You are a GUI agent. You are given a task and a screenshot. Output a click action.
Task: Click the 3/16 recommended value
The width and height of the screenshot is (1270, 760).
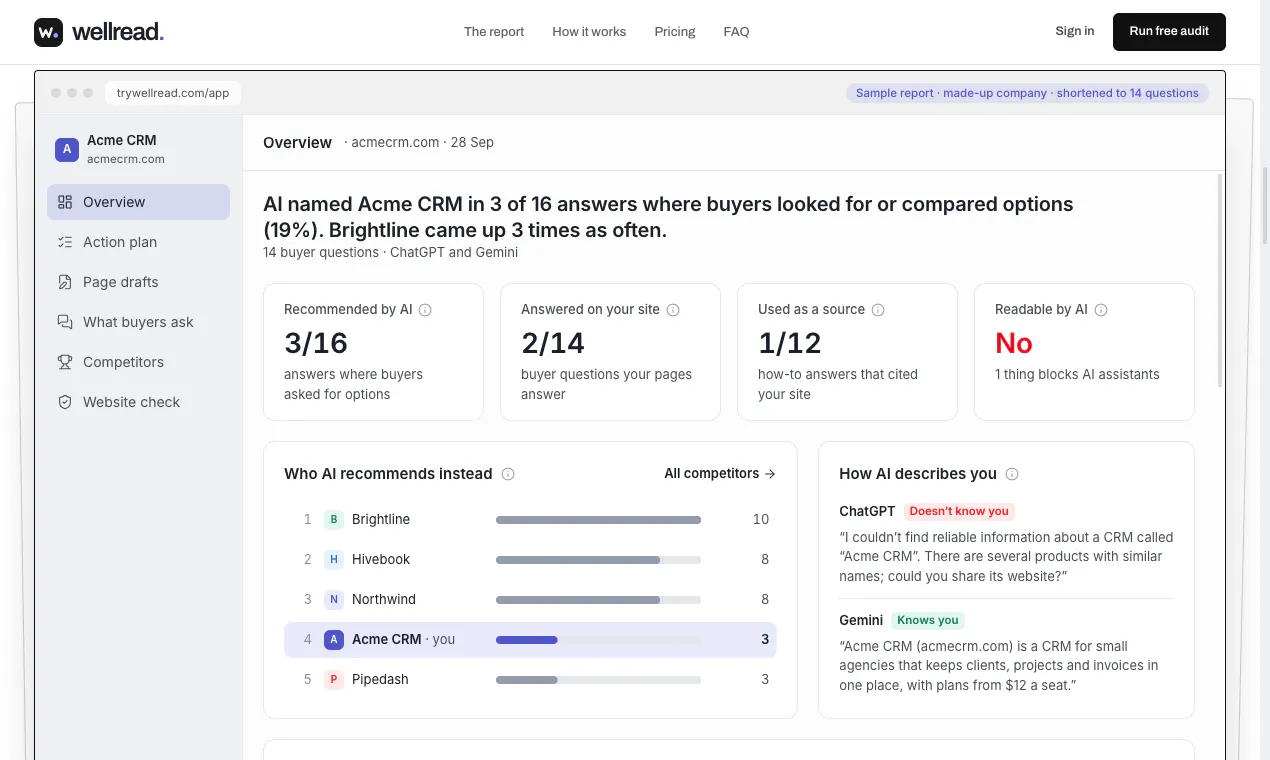(x=316, y=343)
